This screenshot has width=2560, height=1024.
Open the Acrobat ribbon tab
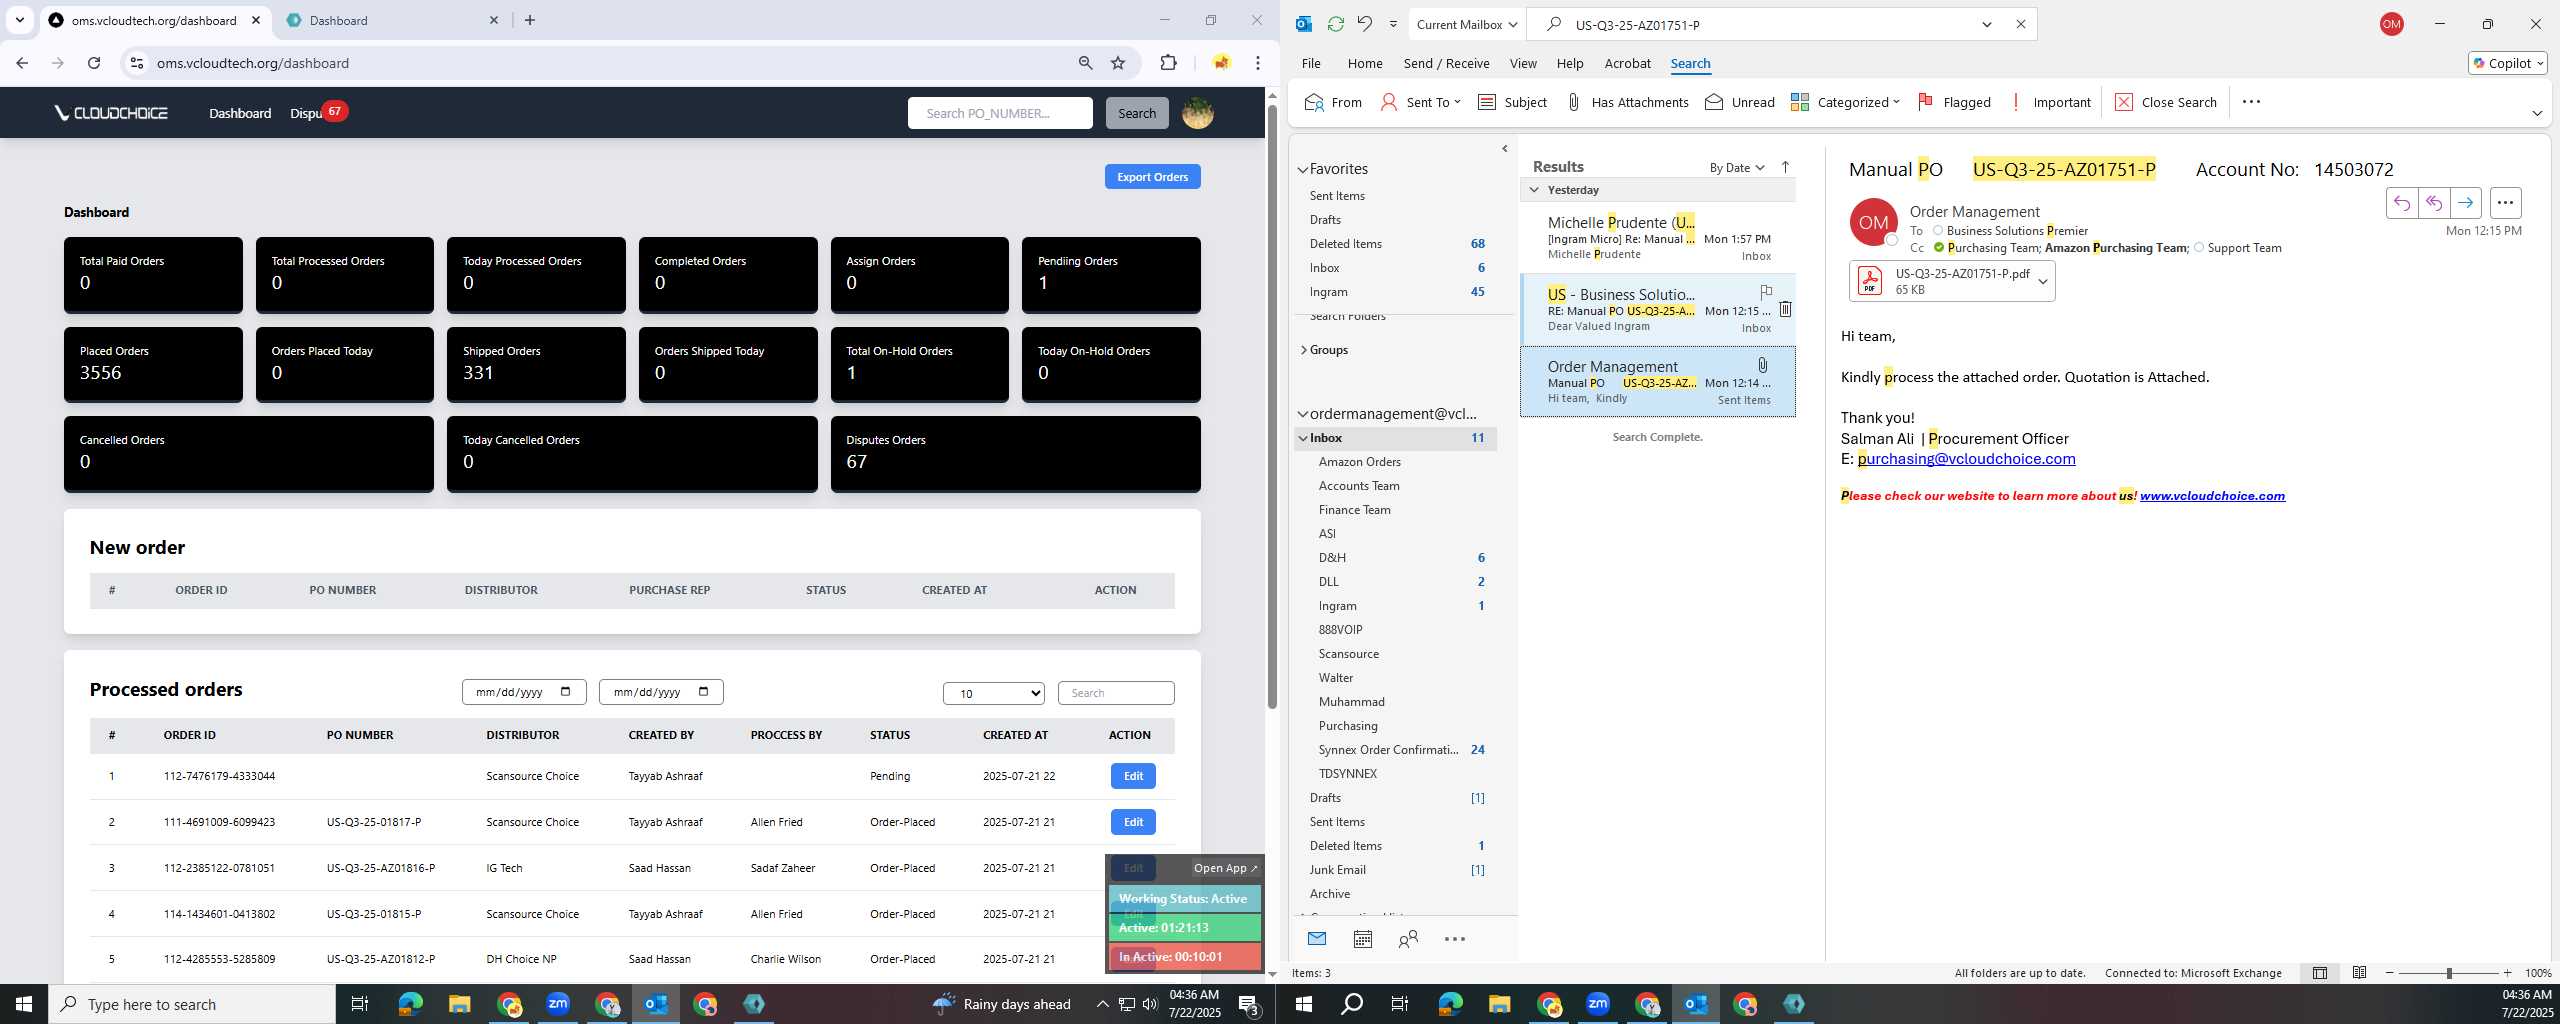tap(1627, 63)
